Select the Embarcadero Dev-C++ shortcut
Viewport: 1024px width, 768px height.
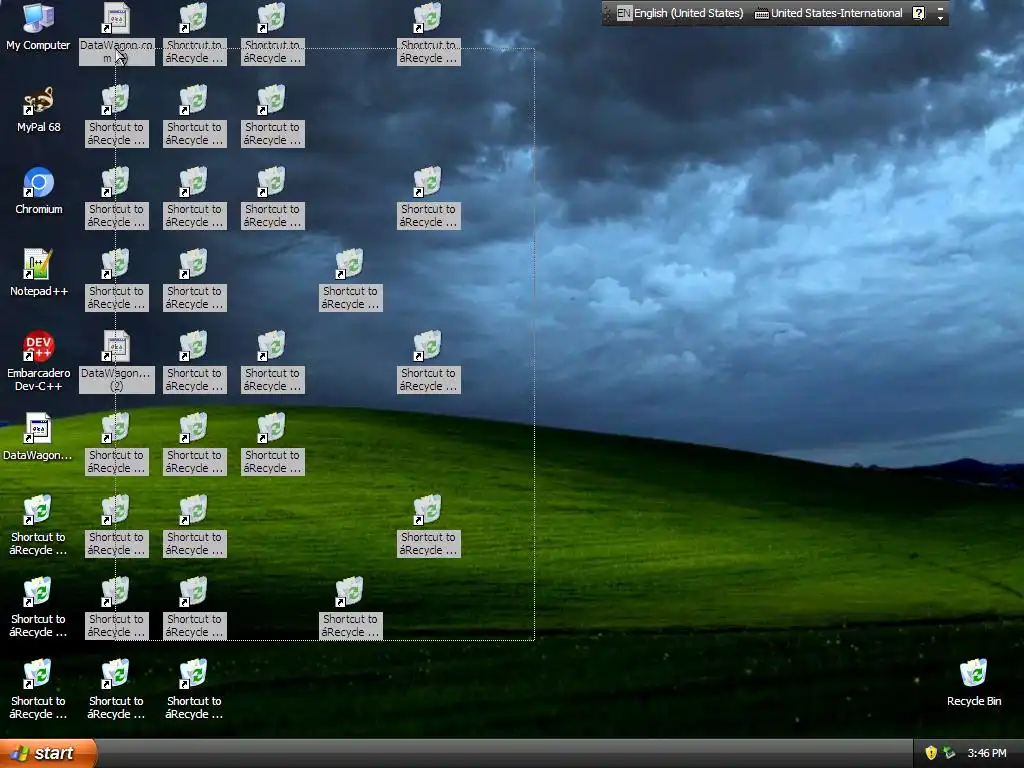click(x=39, y=361)
